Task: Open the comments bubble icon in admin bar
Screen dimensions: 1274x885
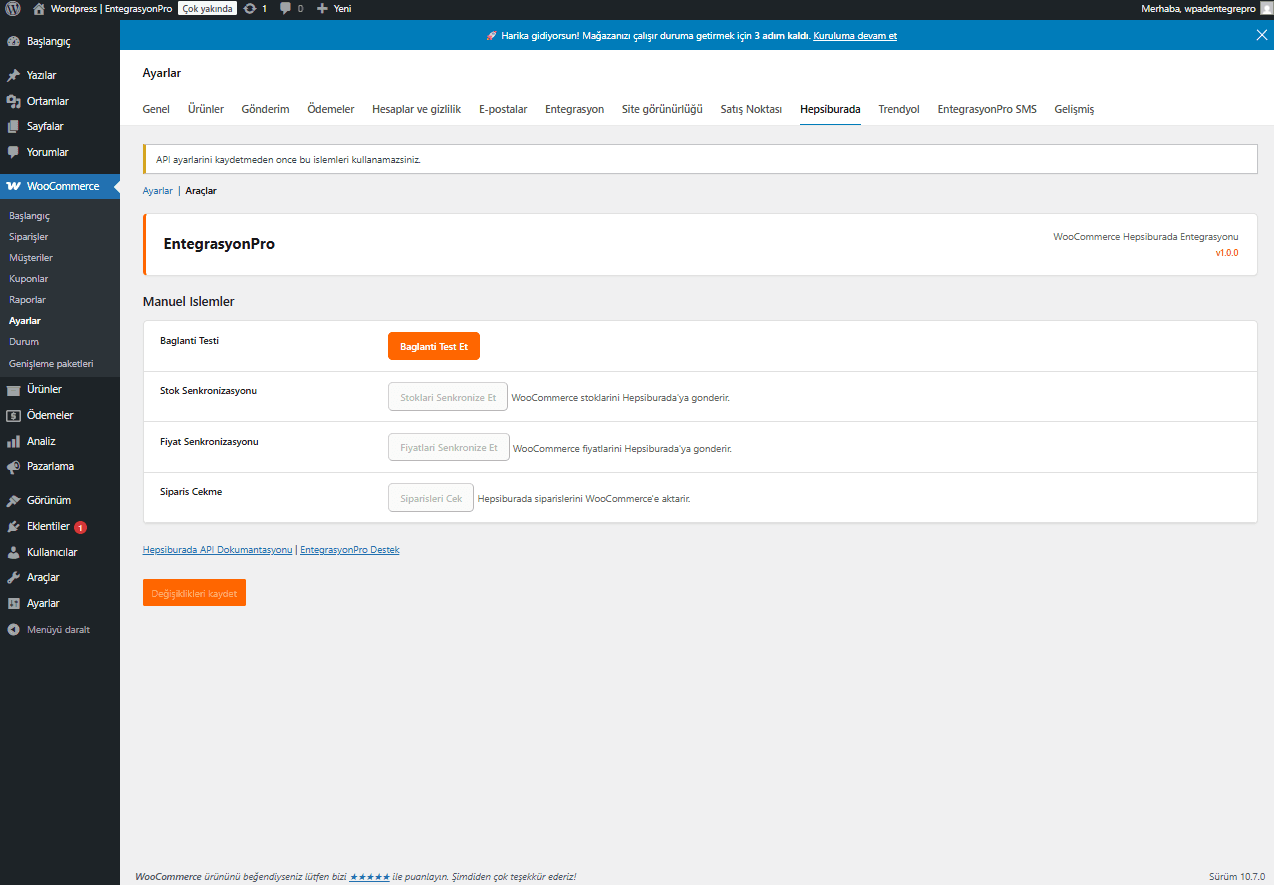Action: point(286,8)
